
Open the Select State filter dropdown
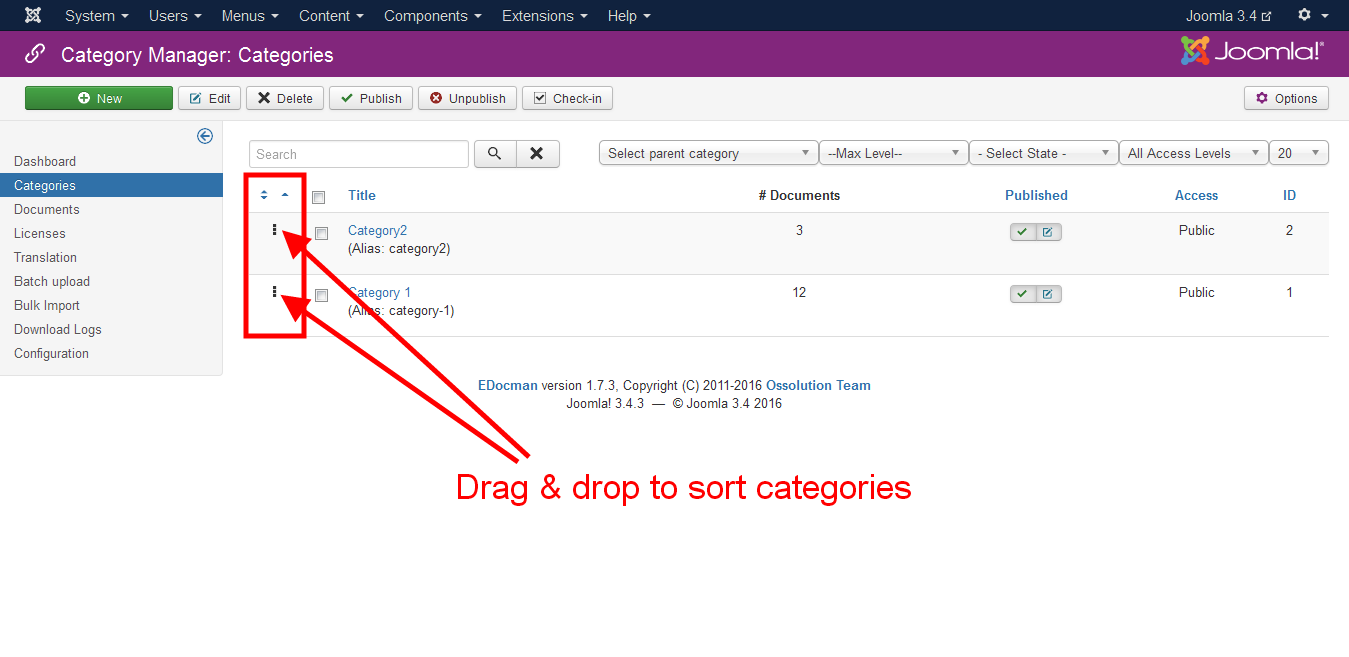pos(1043,153)
